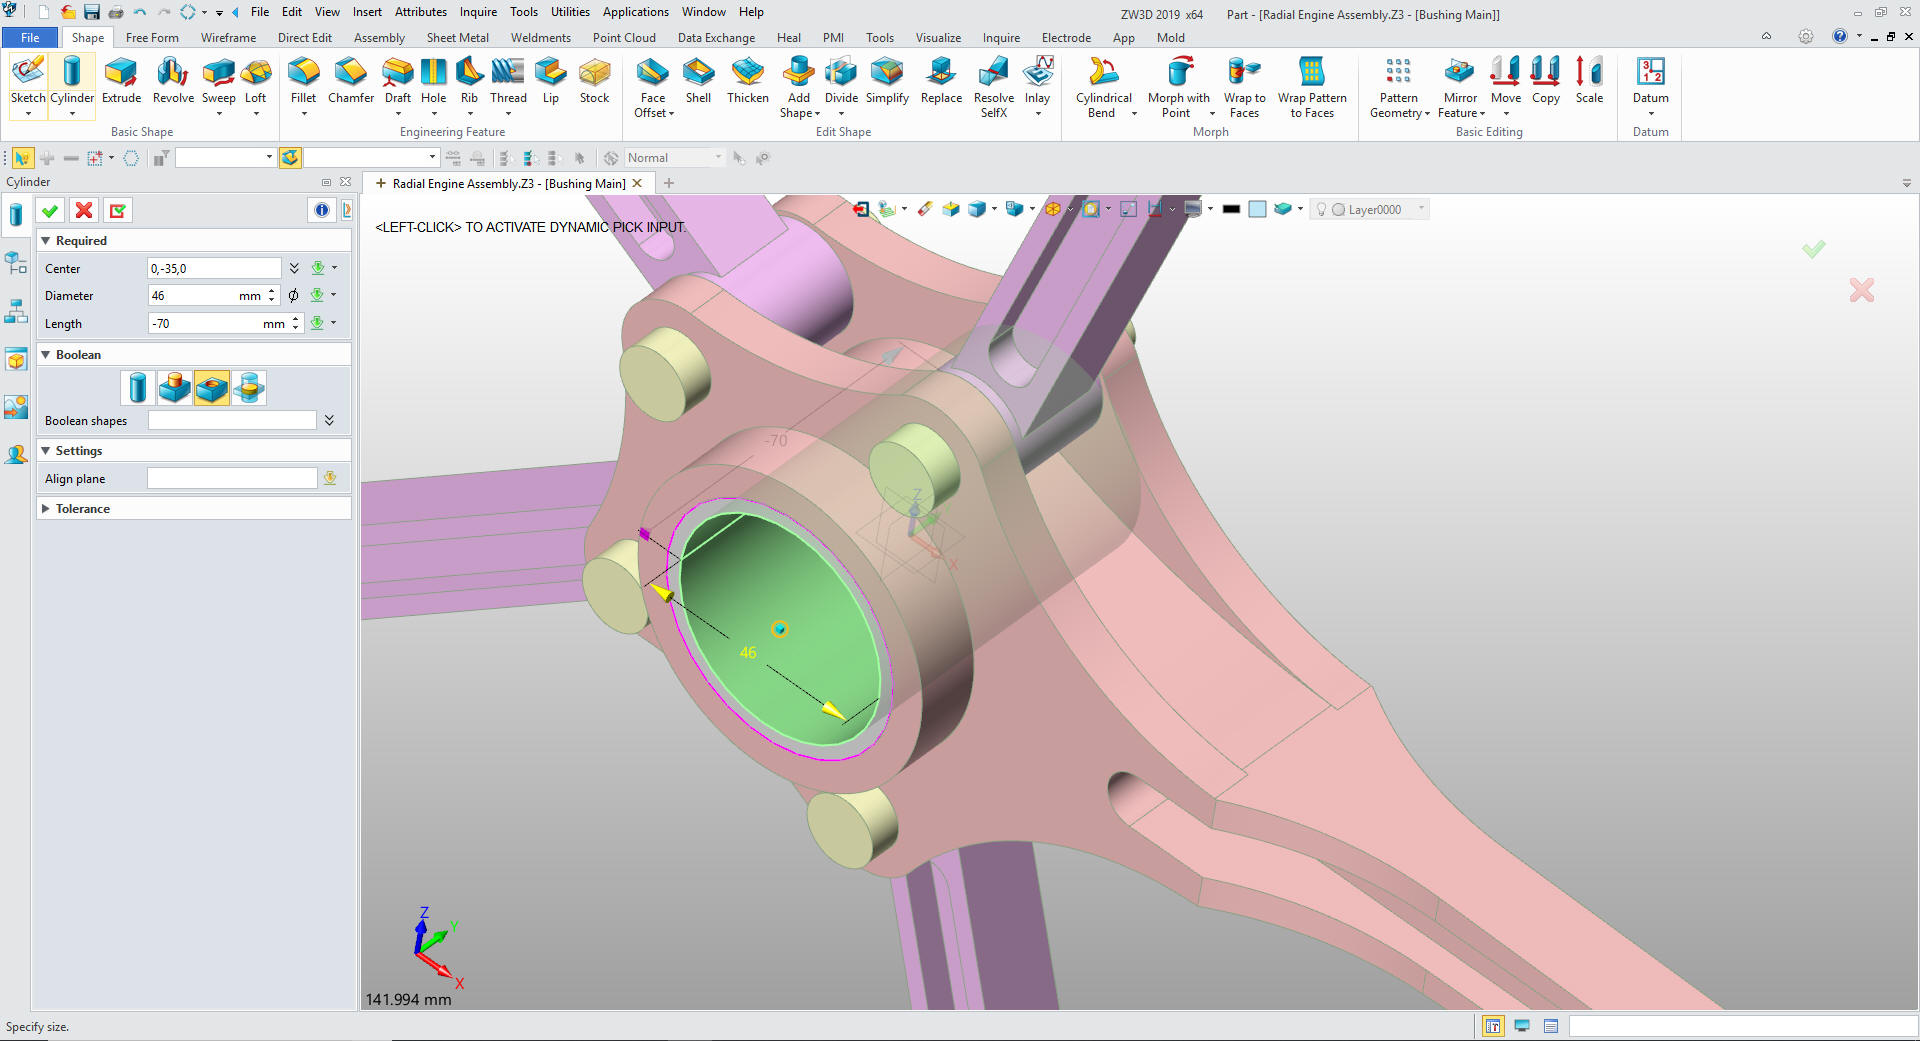
Task: Select the Intersect boolean option
Action: point(249,388)
